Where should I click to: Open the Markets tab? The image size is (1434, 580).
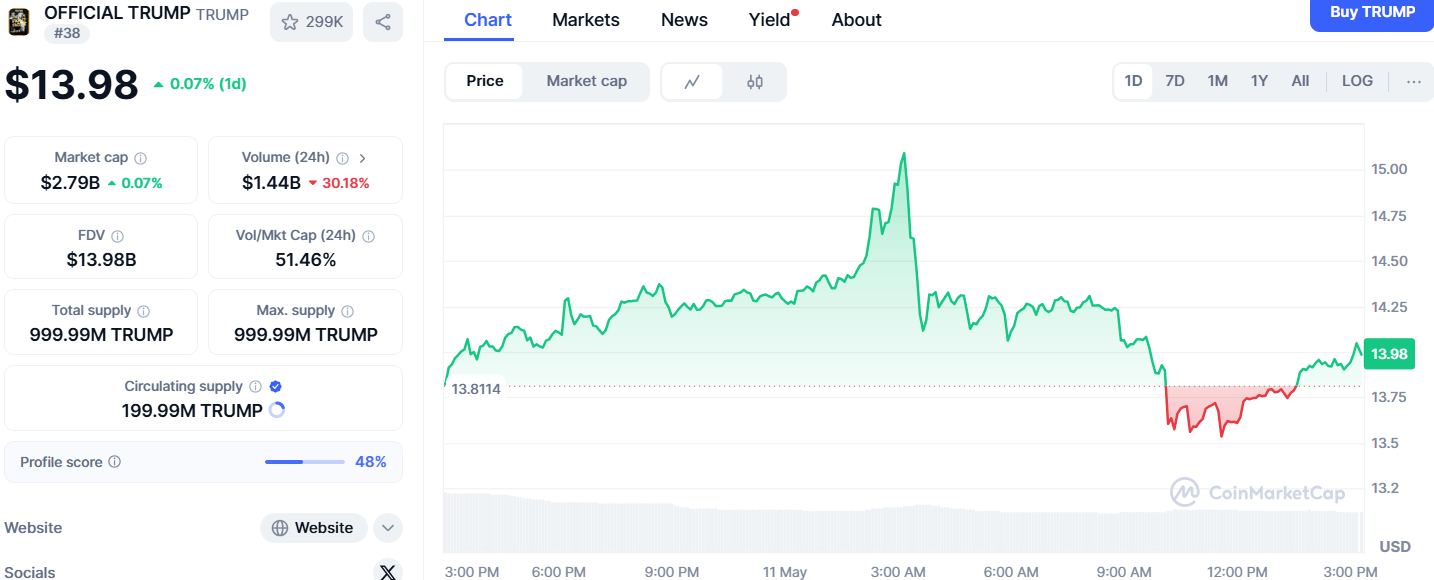[x=586, y=20]
